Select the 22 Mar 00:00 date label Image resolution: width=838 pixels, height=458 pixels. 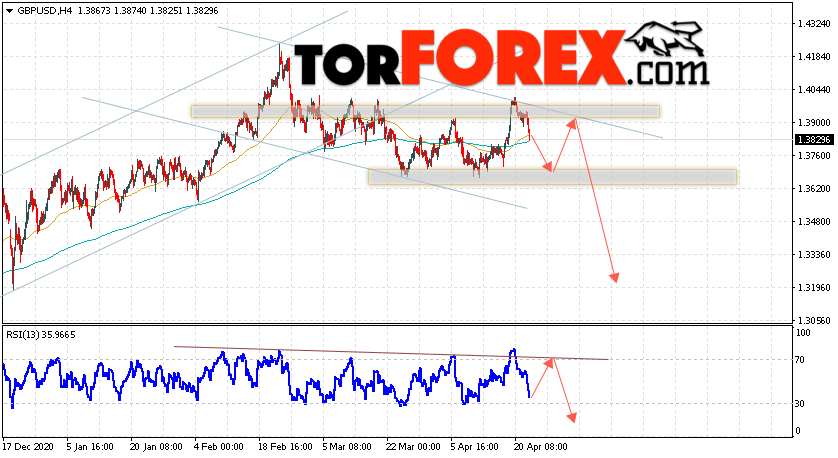point(413,447)
